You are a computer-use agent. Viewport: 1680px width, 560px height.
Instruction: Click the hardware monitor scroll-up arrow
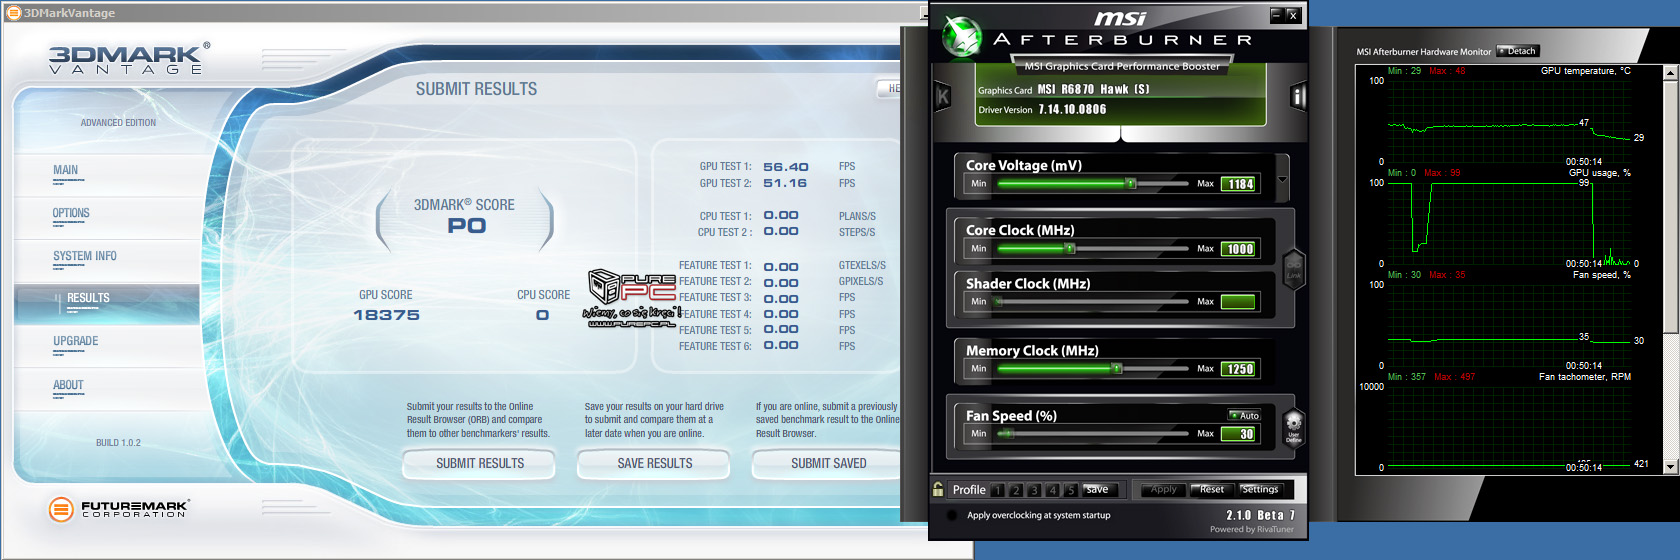(1670, 73)
